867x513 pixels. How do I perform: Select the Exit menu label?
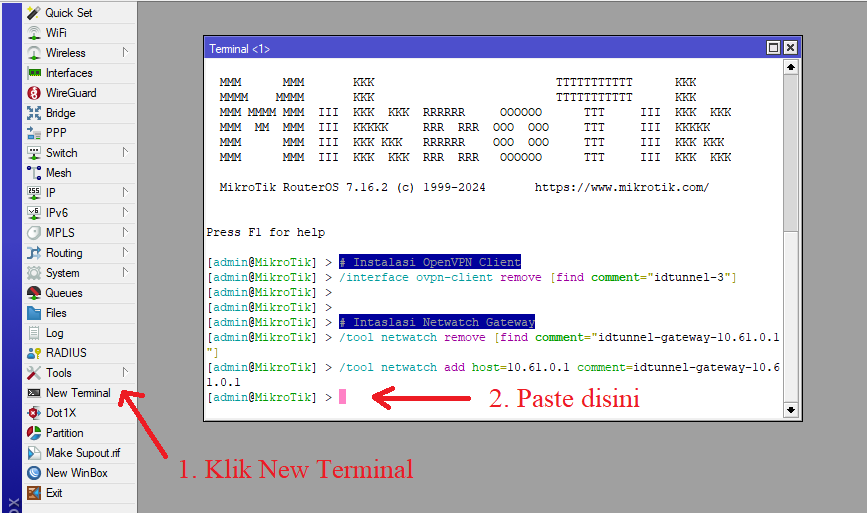(x=54, y=493)
